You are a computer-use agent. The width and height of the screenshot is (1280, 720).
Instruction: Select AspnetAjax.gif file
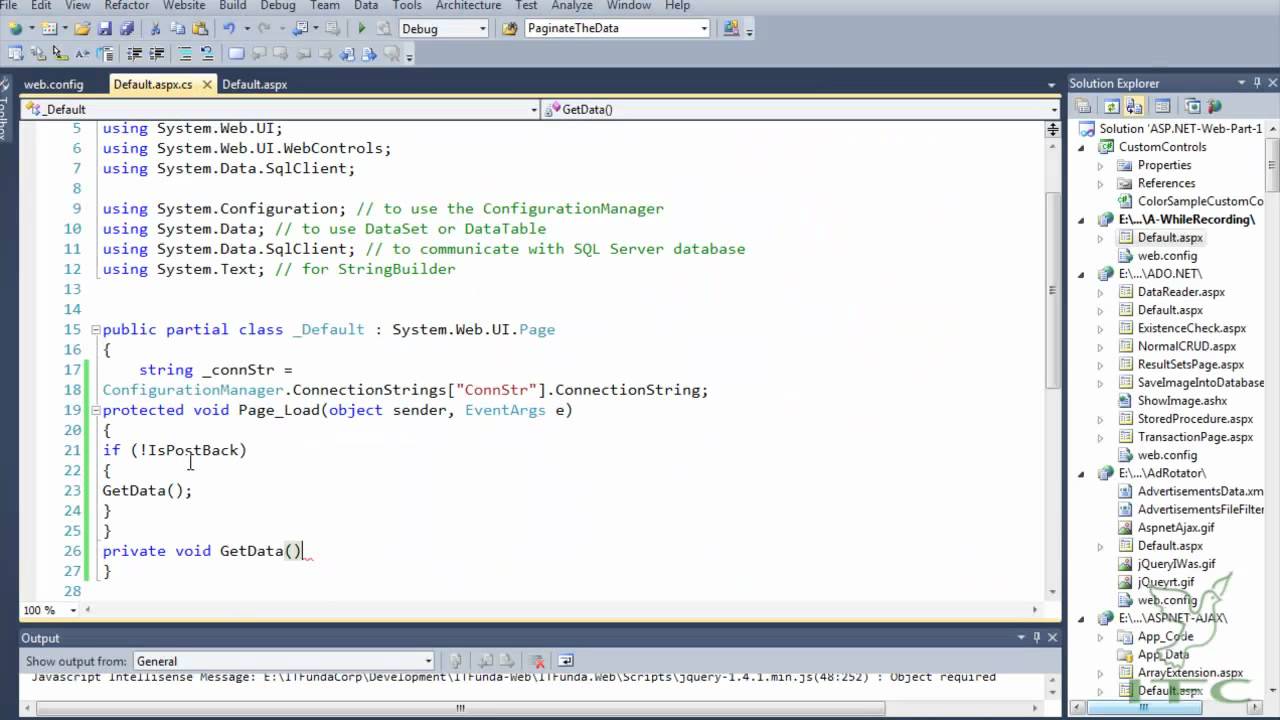click(x=1176, y=527)
